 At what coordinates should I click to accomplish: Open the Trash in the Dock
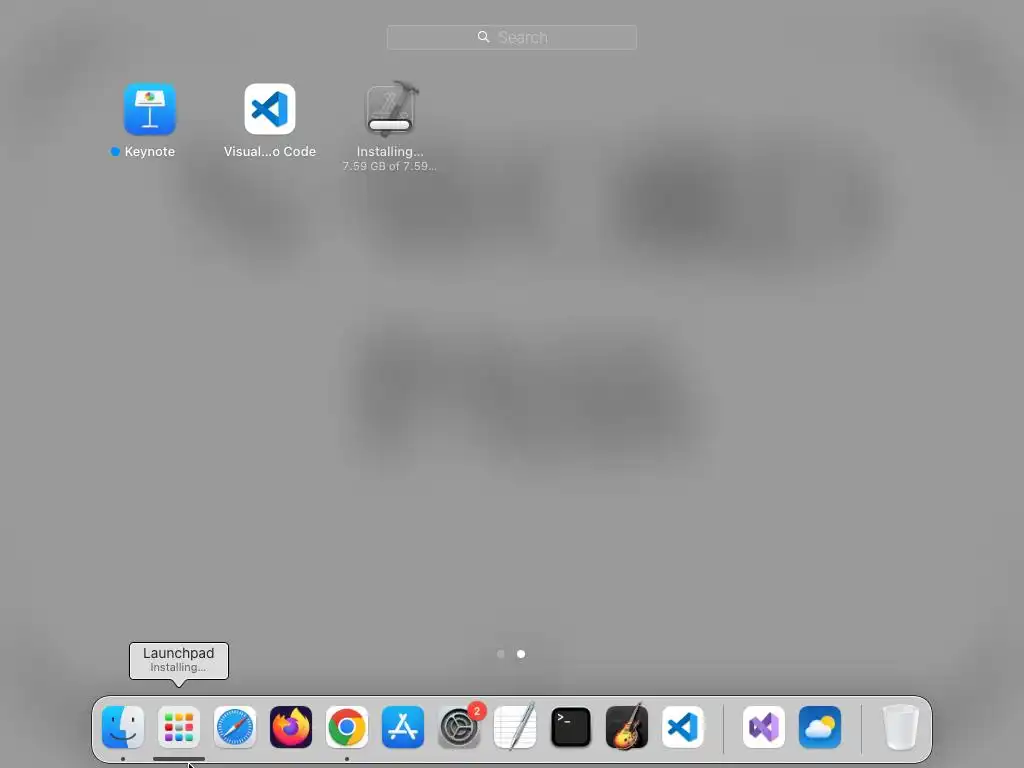901,727
